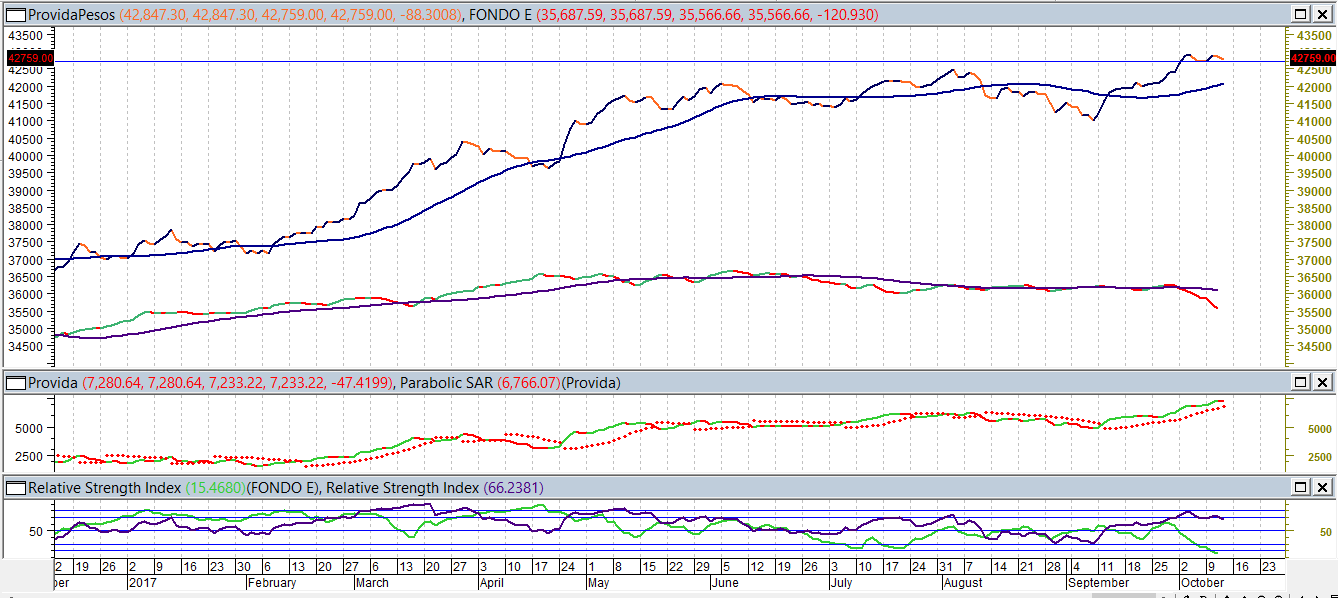Select the ProvidaPesos title label

click(x=73, y=15)
